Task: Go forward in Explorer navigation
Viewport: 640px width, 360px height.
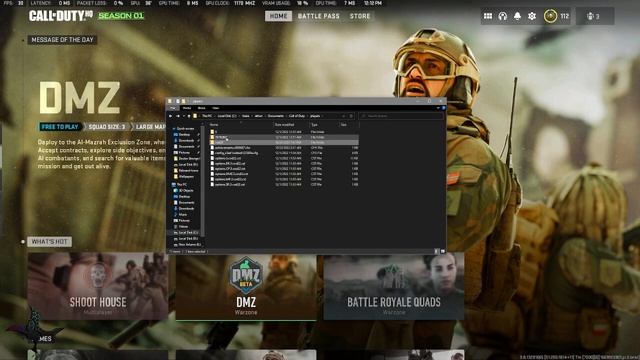Action: [x=178, y=116]
